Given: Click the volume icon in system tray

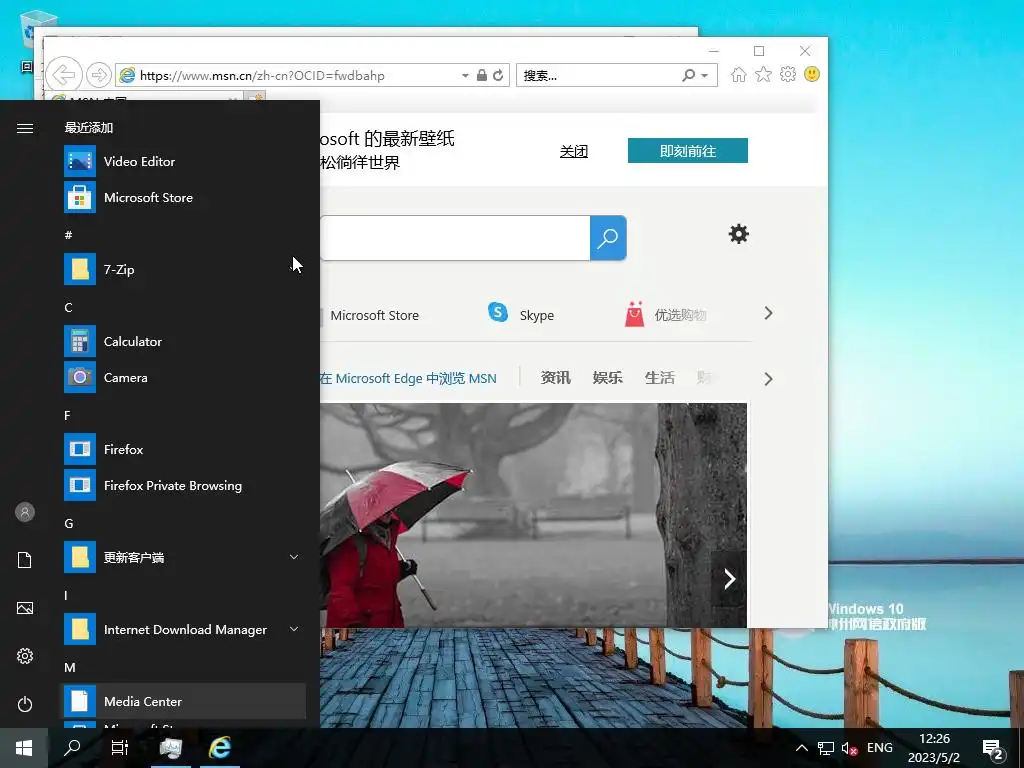Looking at the screenshot, I should pos(849,748).
